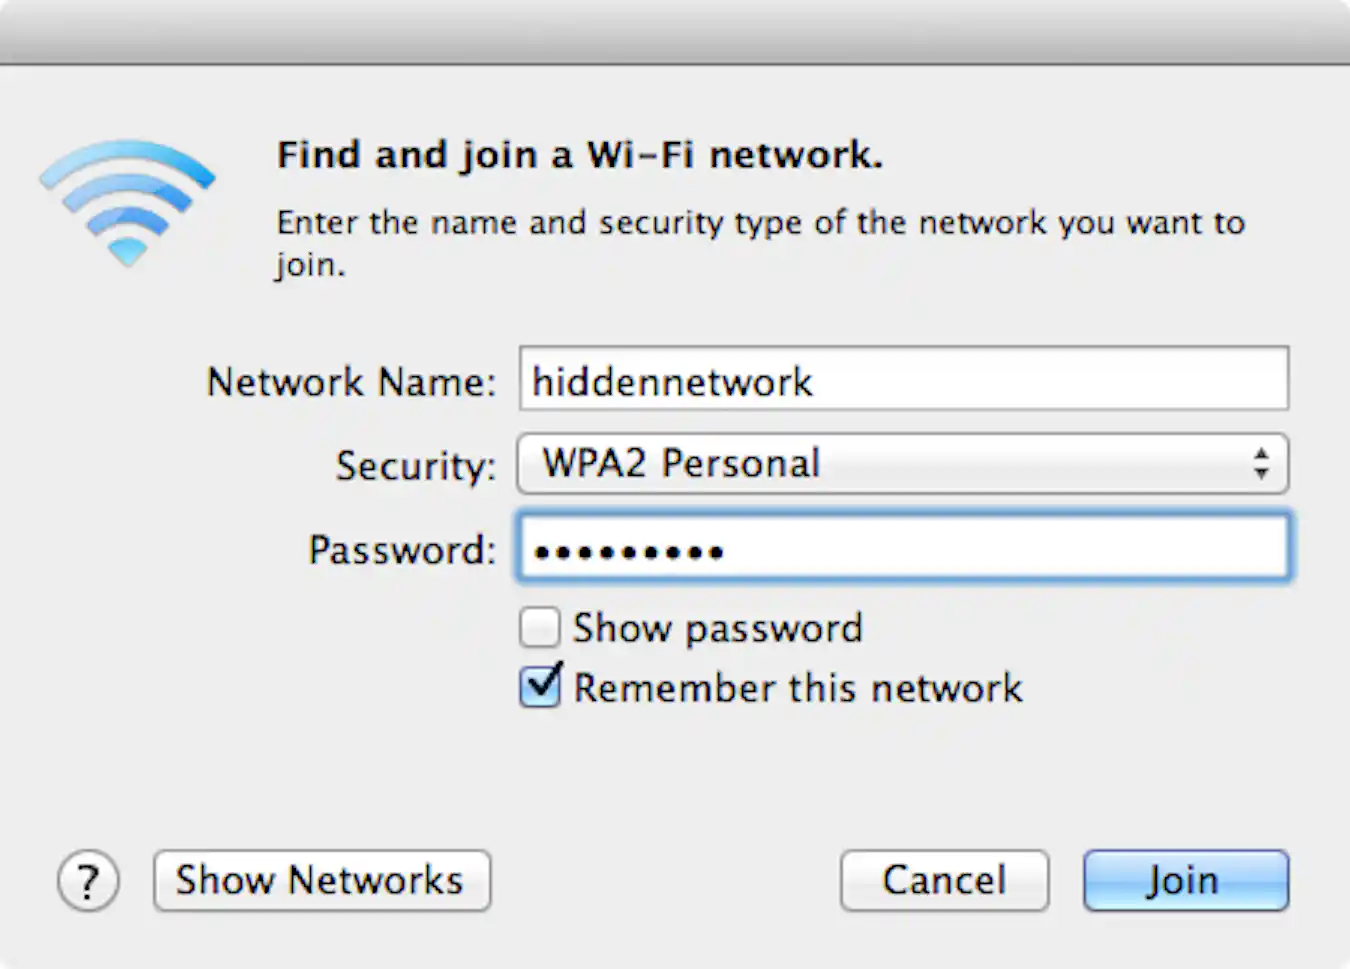Click the dialog's top arc of the Wi-Fi symbol
This screenshot has width=1350, height=969.
coord(127,155)
